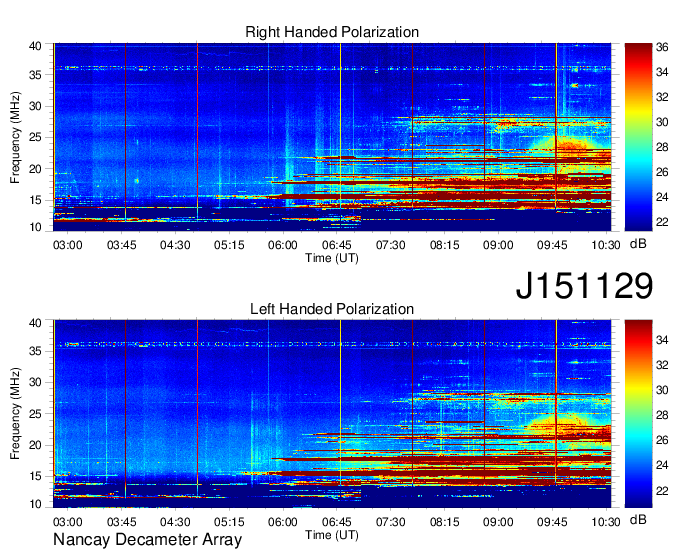Click the 10:30 time tick under the bottom plot
The width and height of the screenshot is (680, 552).
tap(606, 522)
